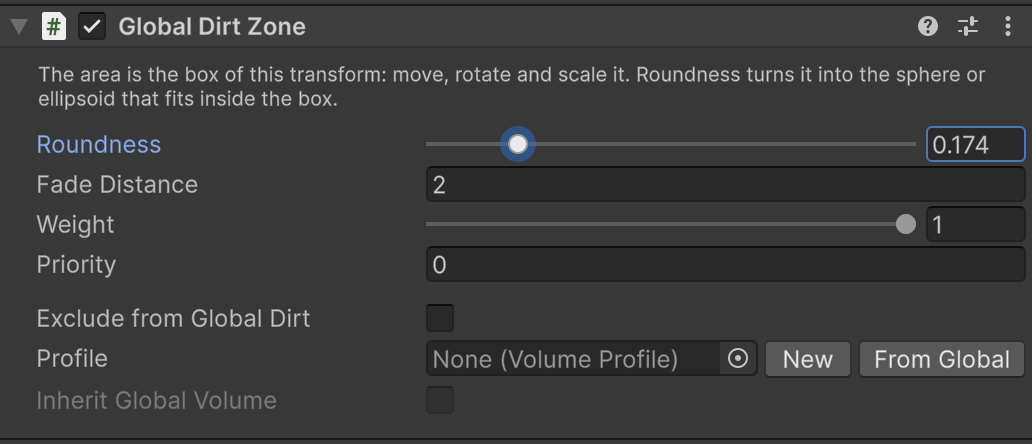Click the Weight value field

pyautogui.click(x=975, y=224)
